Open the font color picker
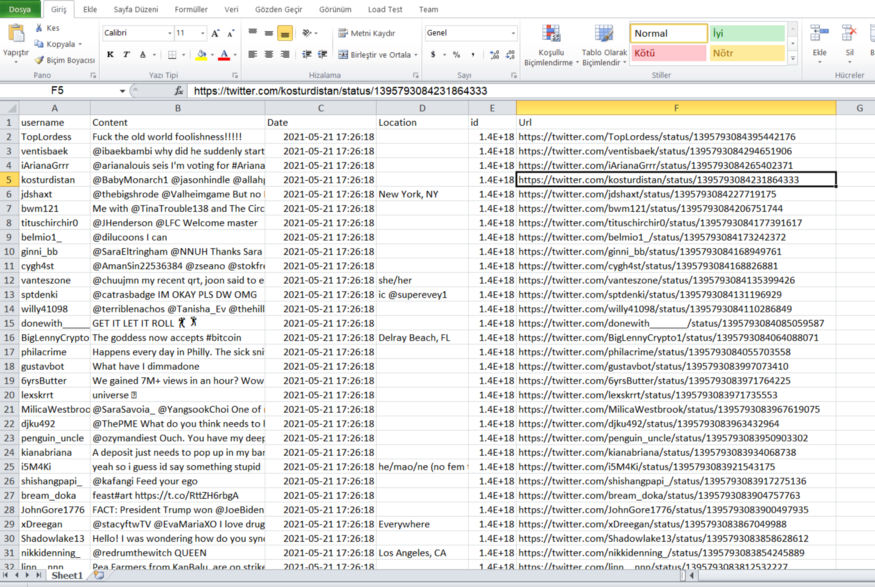 [x=224, y=54]
